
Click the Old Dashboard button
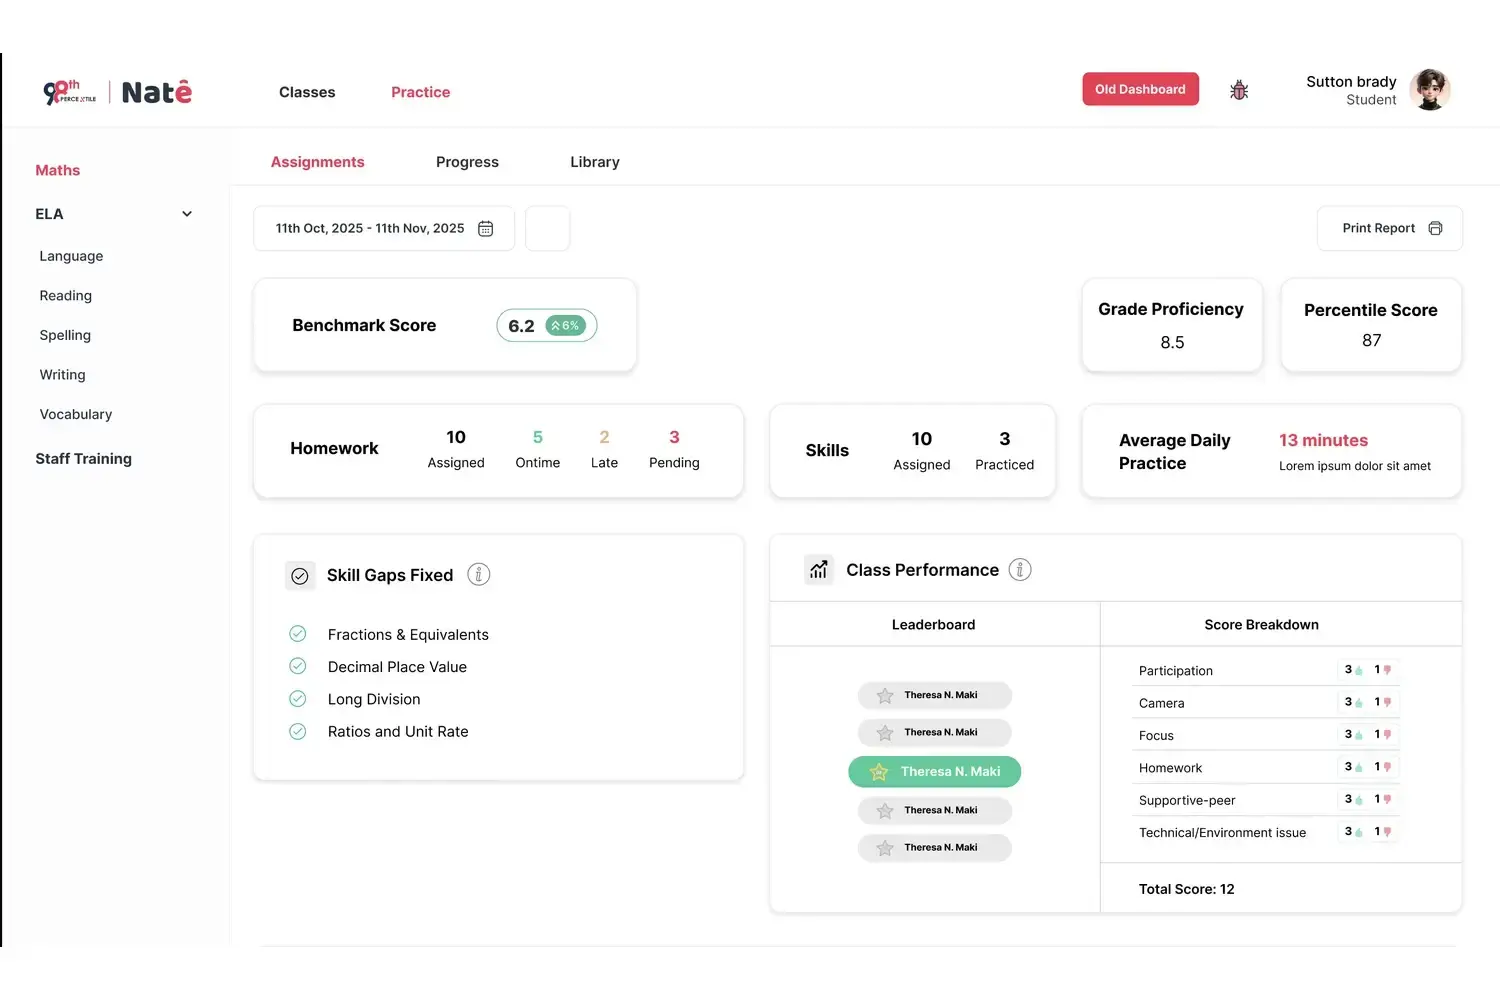pos(1140,89)
